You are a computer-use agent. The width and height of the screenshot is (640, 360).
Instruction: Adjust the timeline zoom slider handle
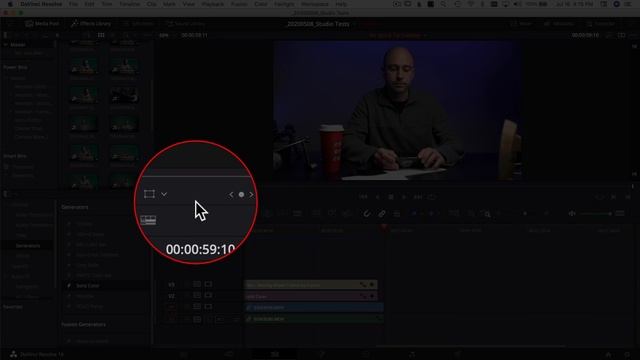525,213
